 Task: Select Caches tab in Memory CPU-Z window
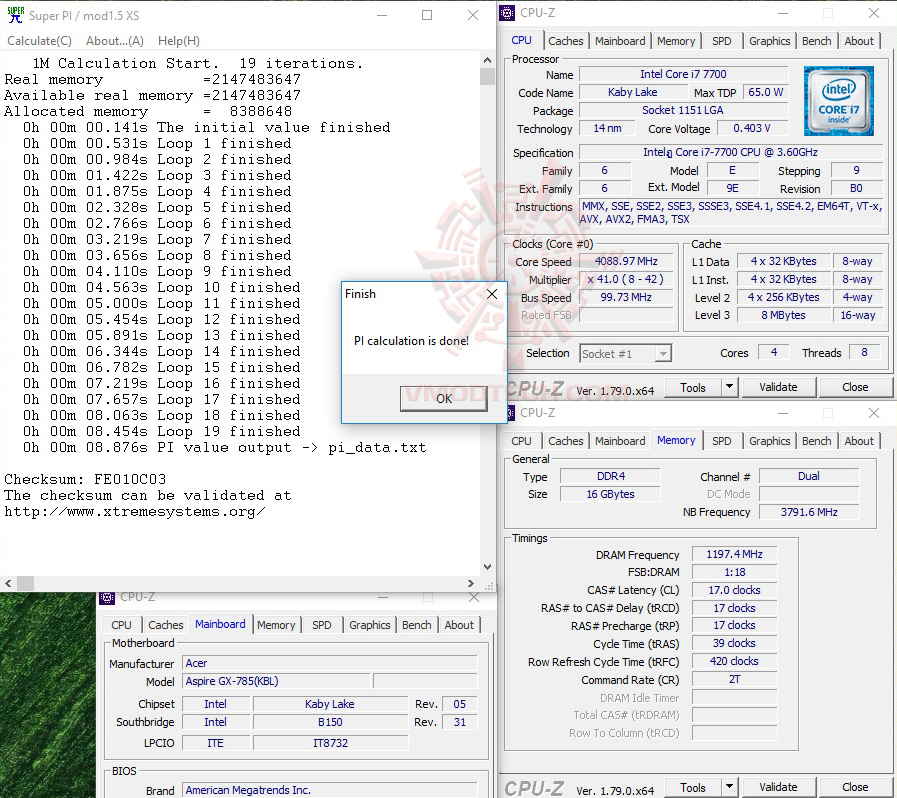tap(565, 440)
